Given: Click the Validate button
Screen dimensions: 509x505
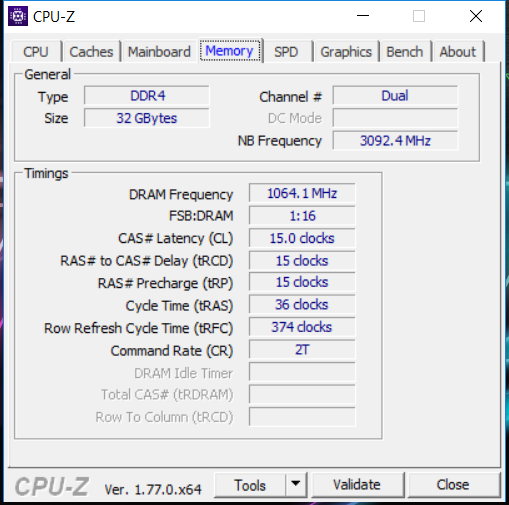Looking at the screenshot, I should click(x=357, y=485).
